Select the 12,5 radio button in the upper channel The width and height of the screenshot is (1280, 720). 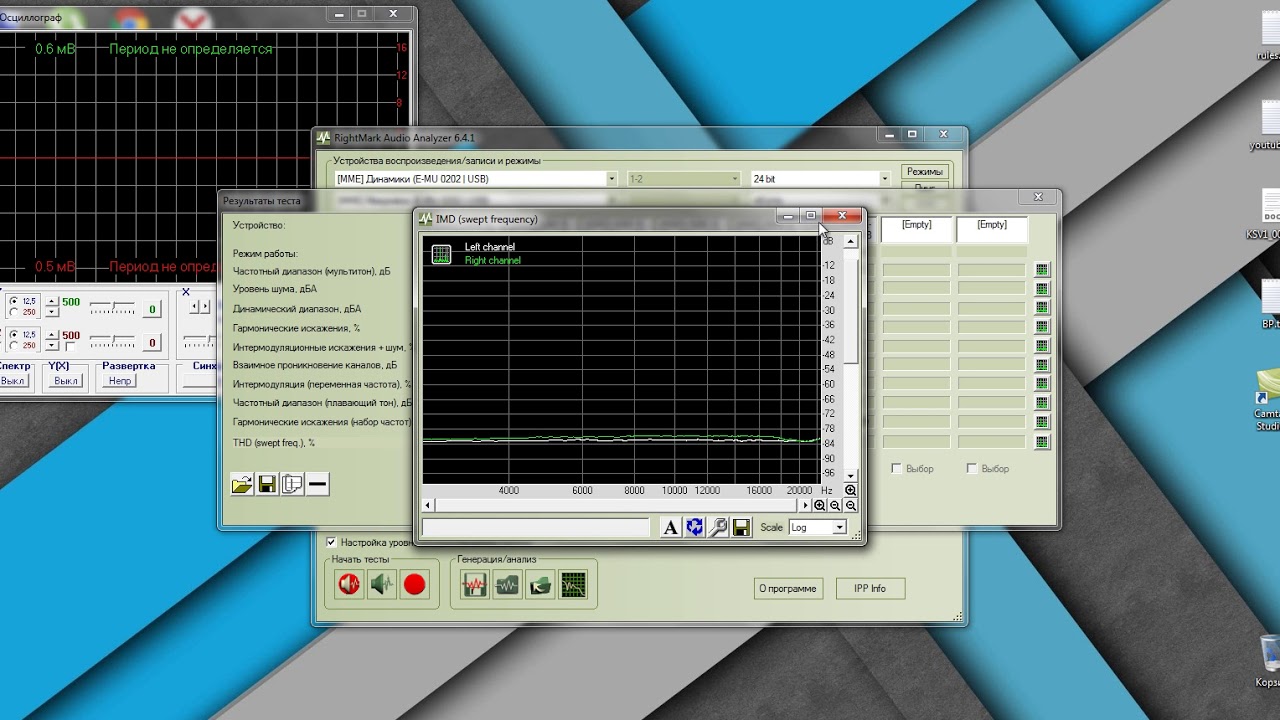pyautogui.click(x=13, y=301)
